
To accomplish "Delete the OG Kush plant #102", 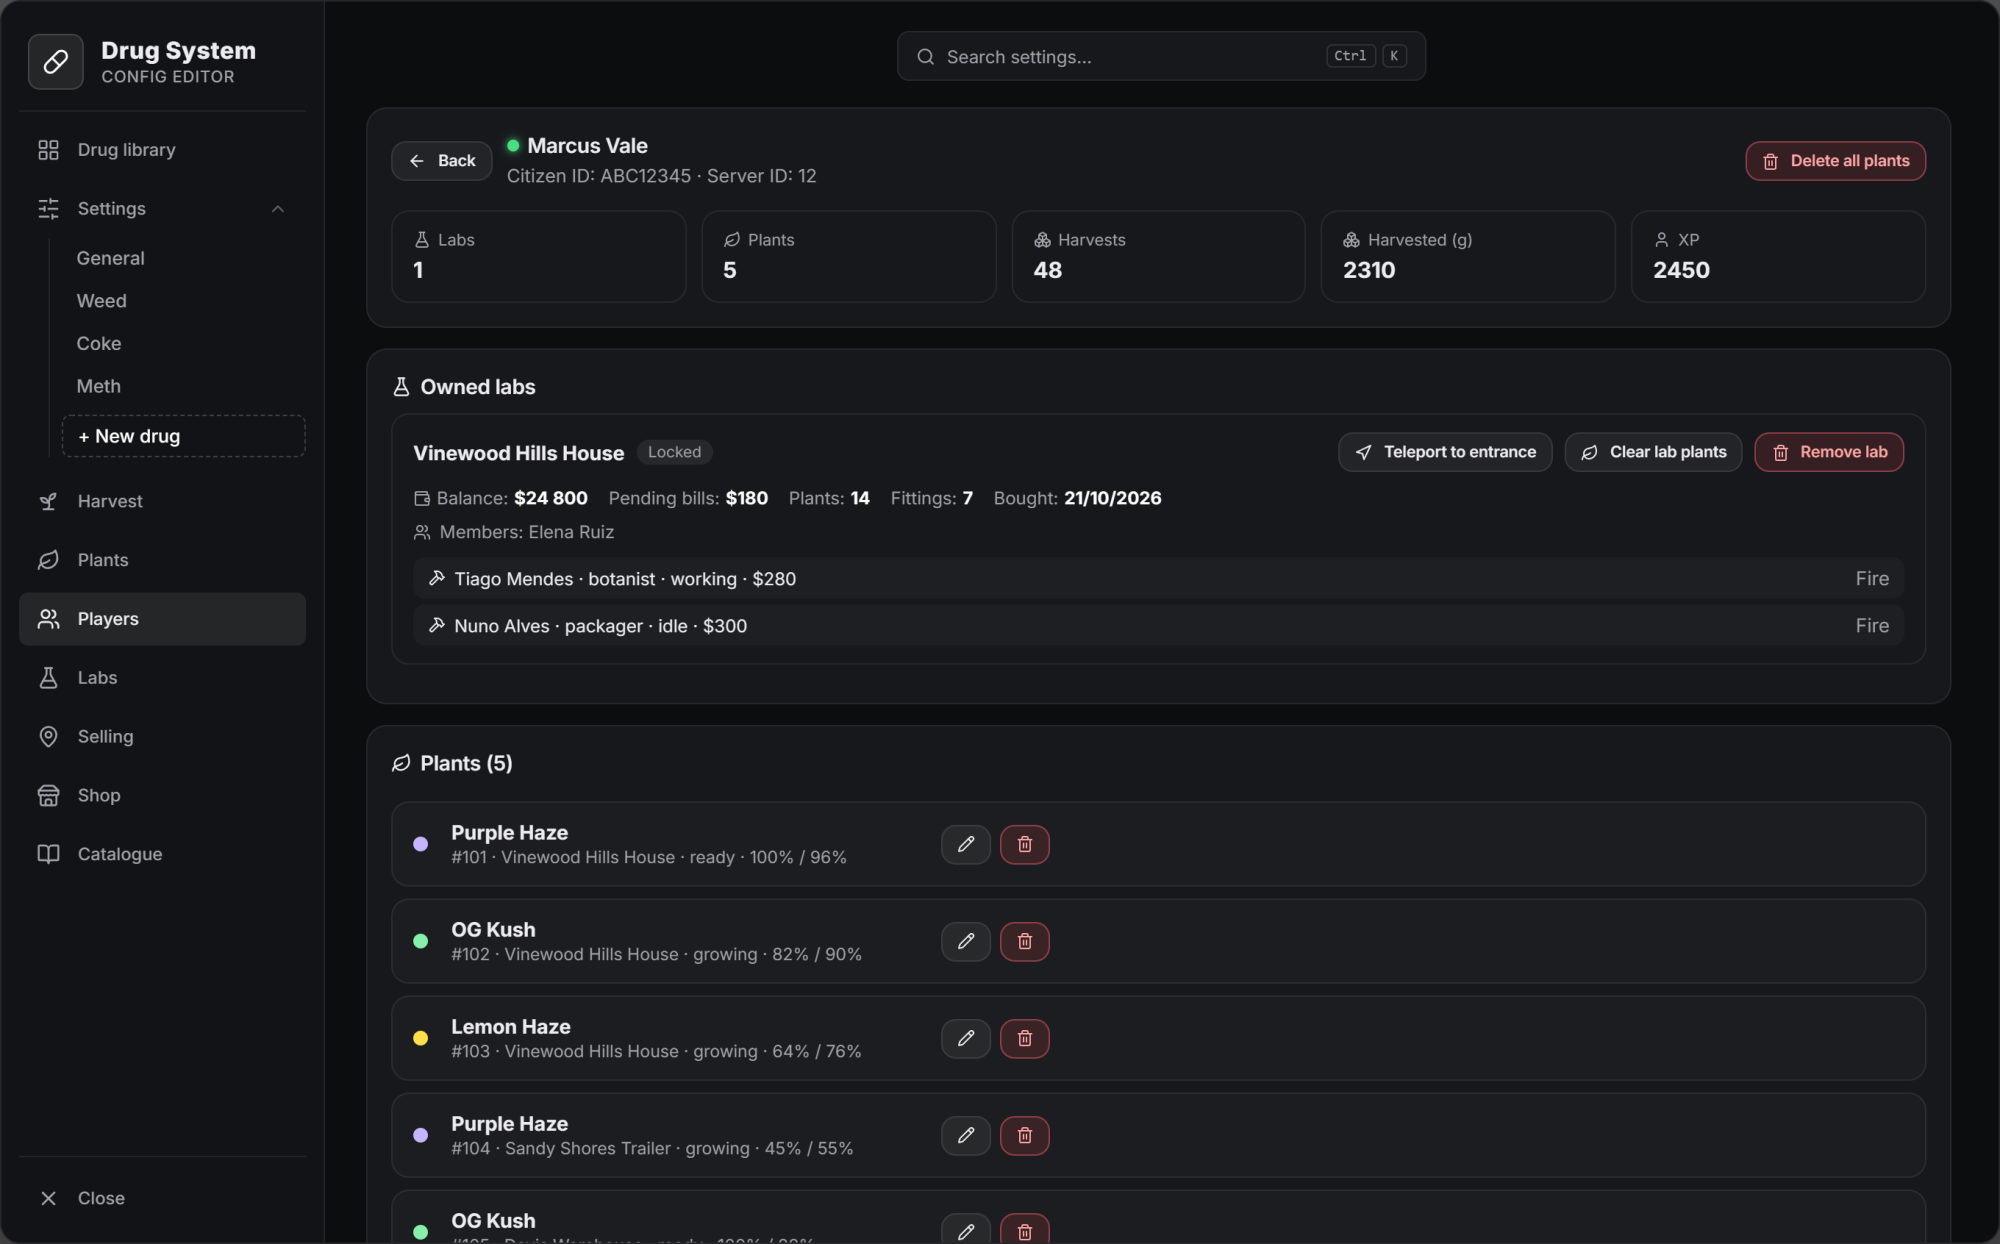I will [1025, 941].
